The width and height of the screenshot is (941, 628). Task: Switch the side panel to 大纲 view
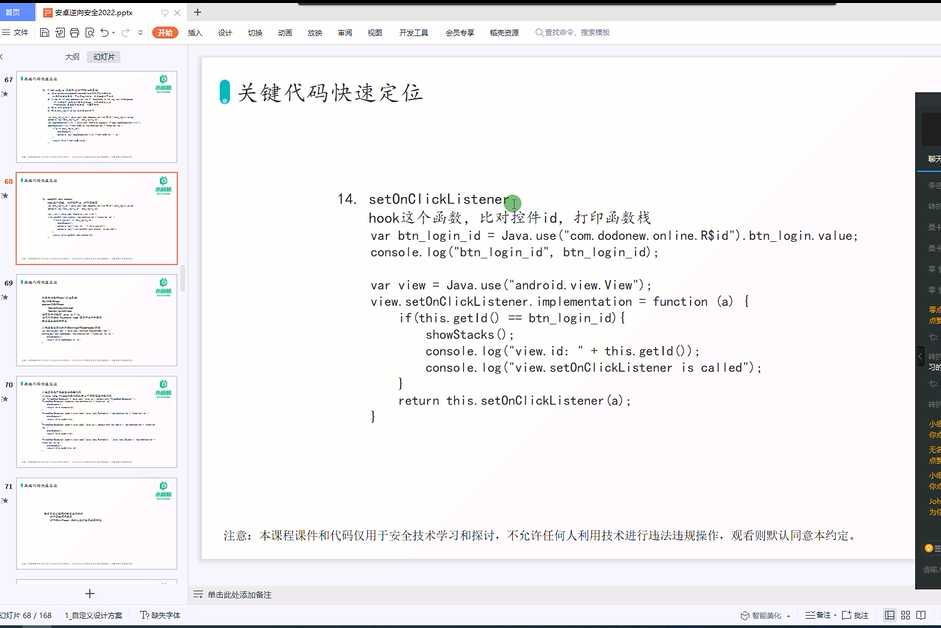click(72, 56)
